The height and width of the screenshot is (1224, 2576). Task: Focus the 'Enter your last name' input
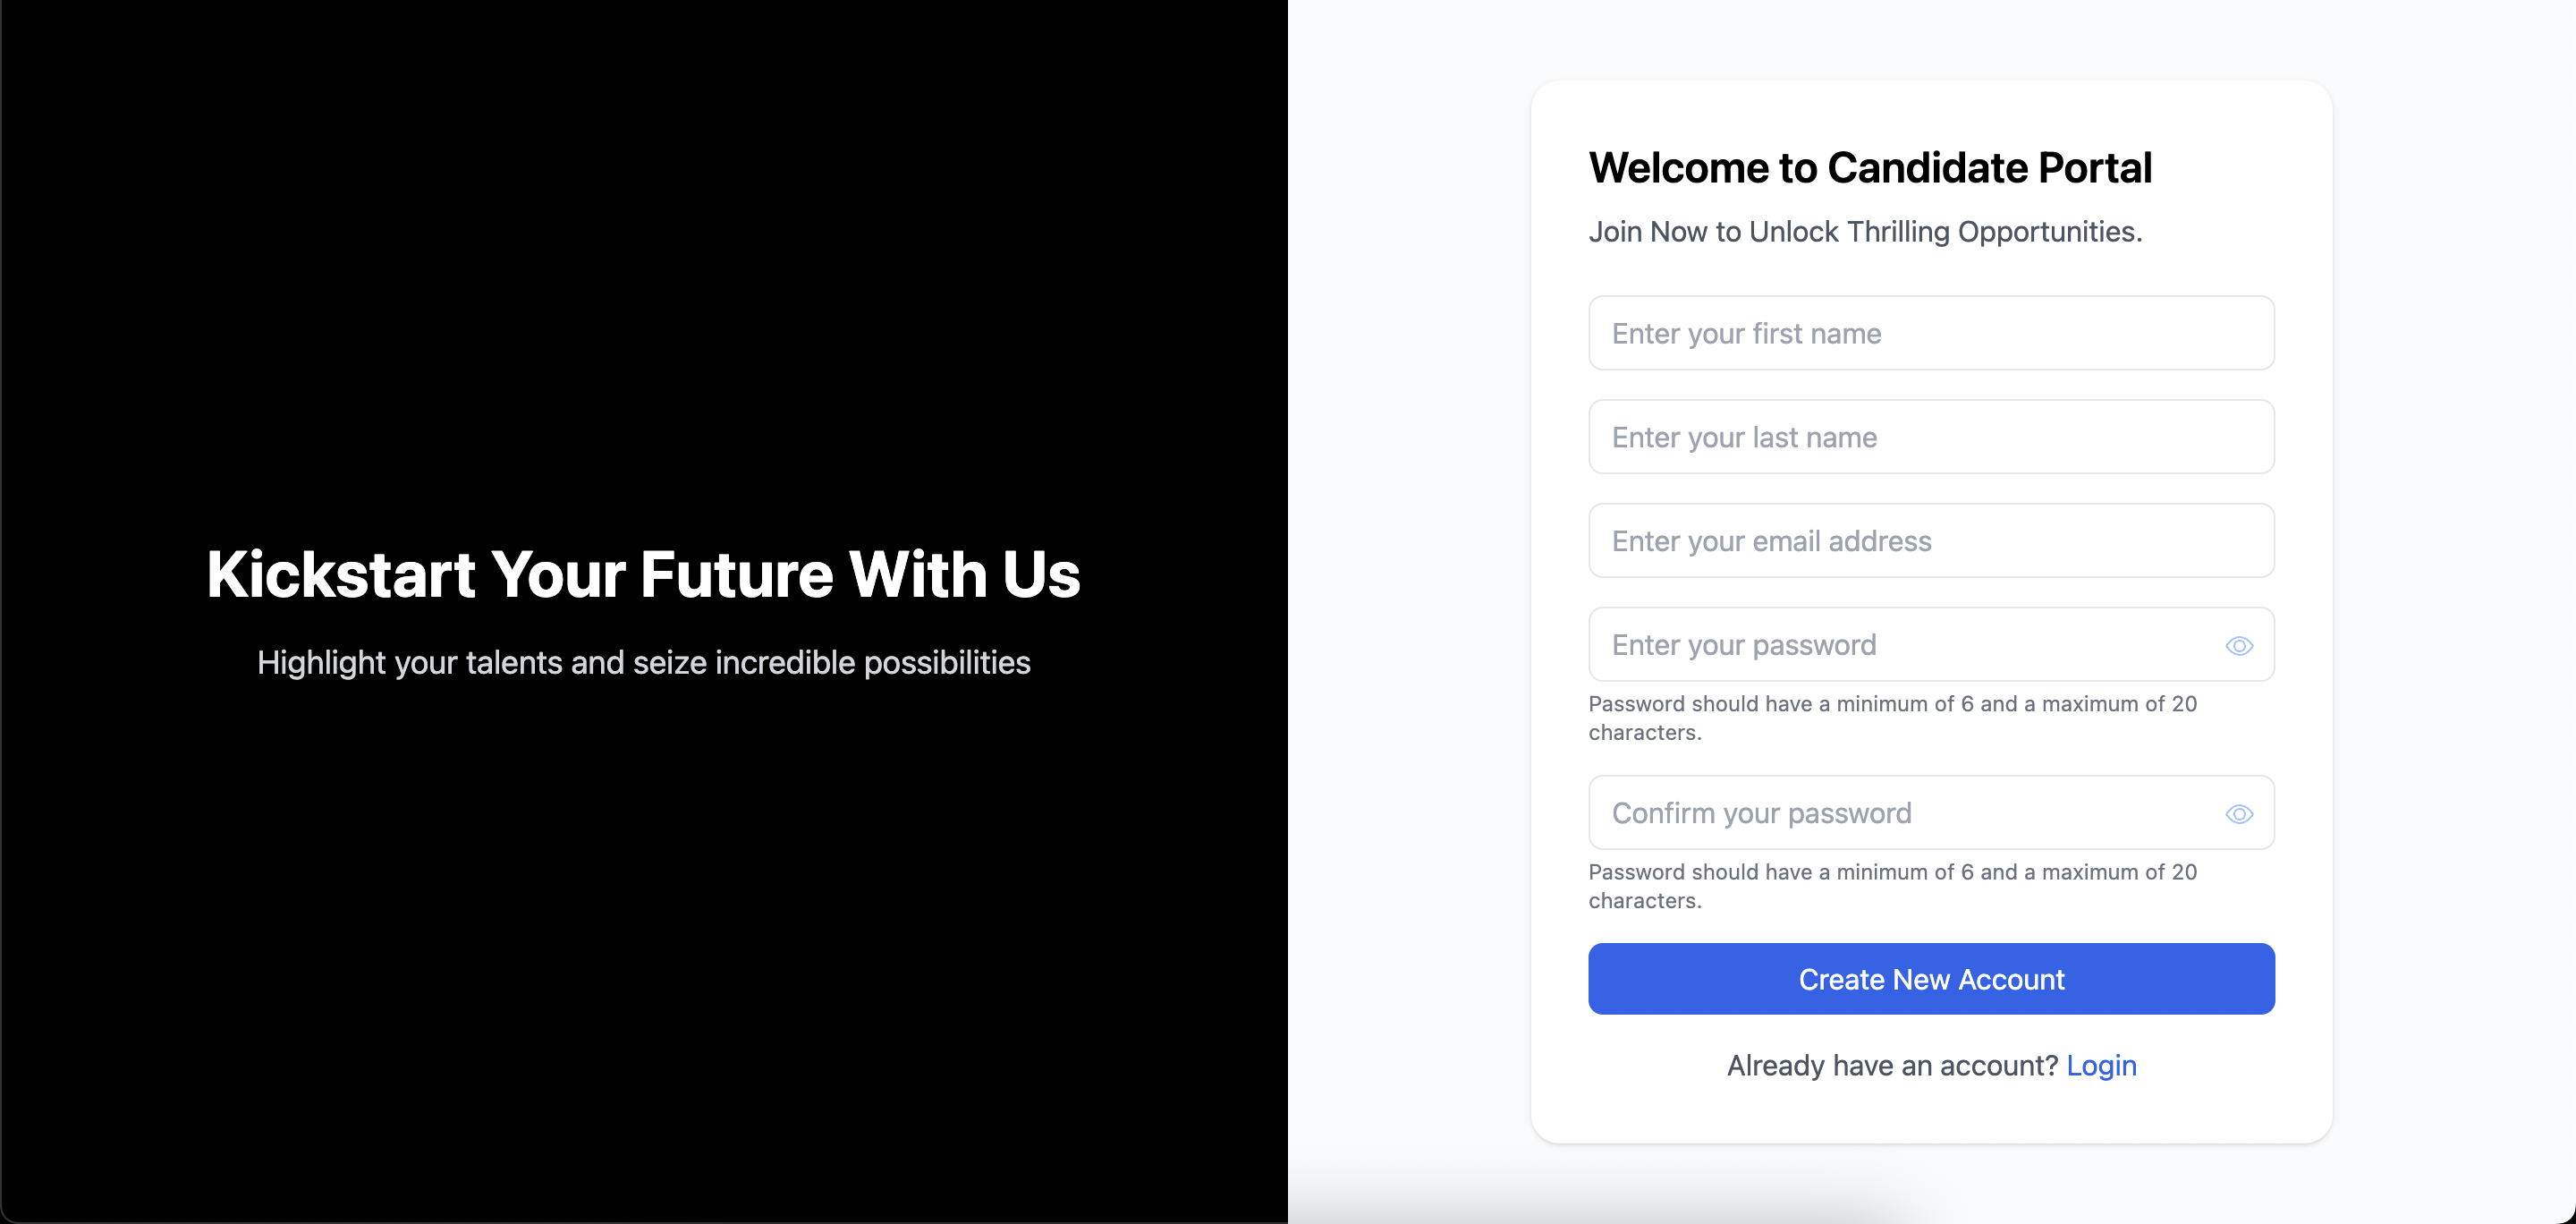pyautogui.click(x=1930, y=437)
